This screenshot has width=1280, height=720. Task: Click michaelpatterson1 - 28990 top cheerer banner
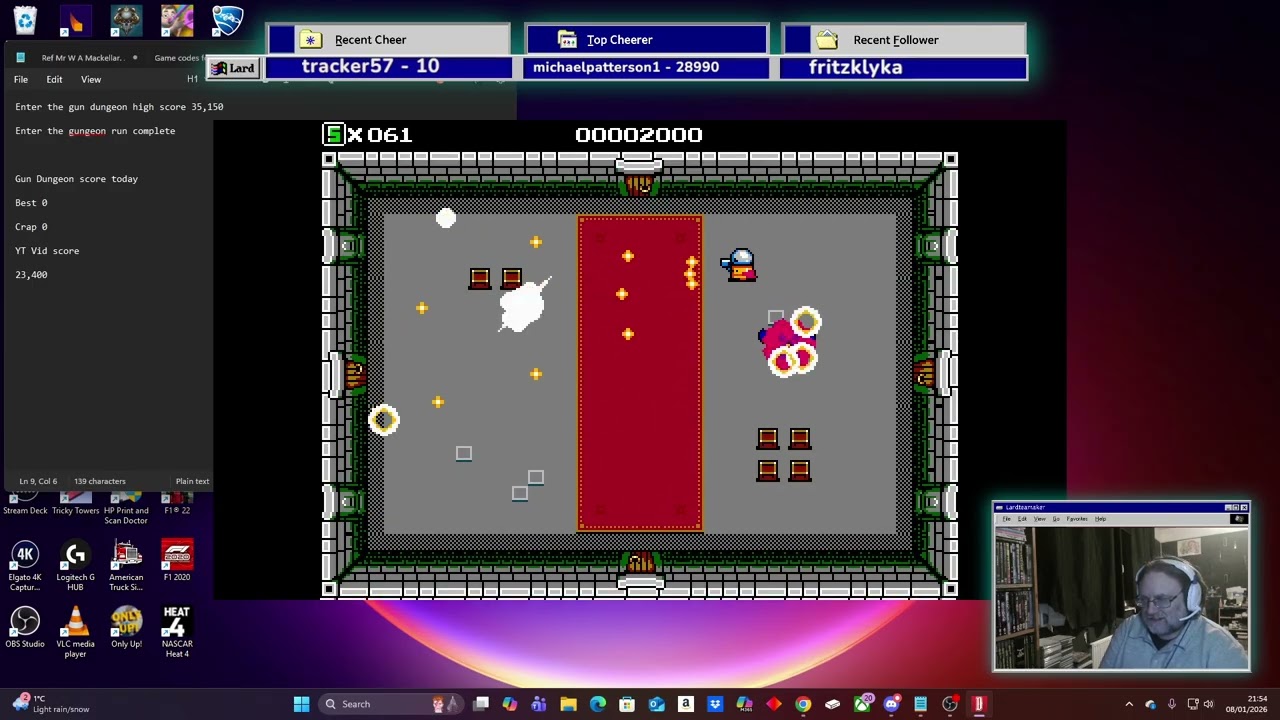(x=646, y=67)
